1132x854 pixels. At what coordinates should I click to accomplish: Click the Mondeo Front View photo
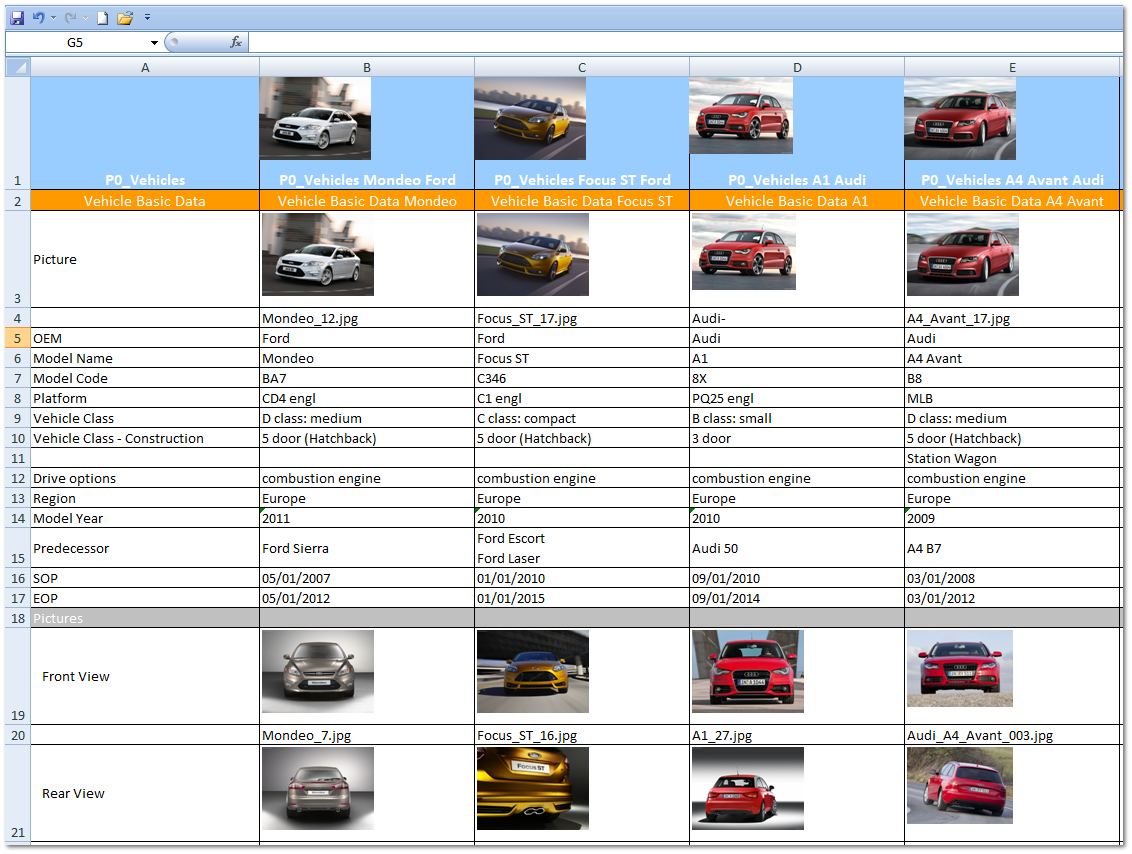pyautogui.click(x=318, y=671)
